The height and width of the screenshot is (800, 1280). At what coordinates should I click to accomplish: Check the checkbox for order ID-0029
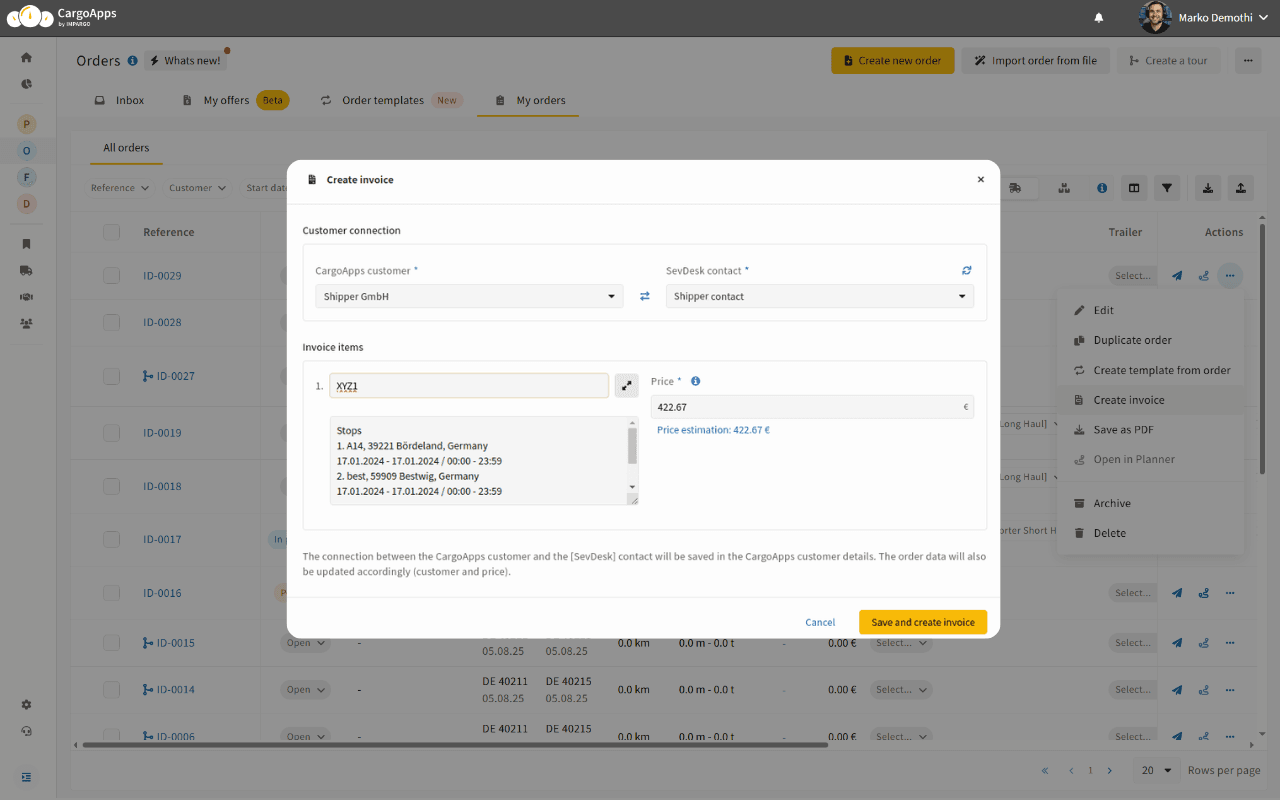click(111, 275)
